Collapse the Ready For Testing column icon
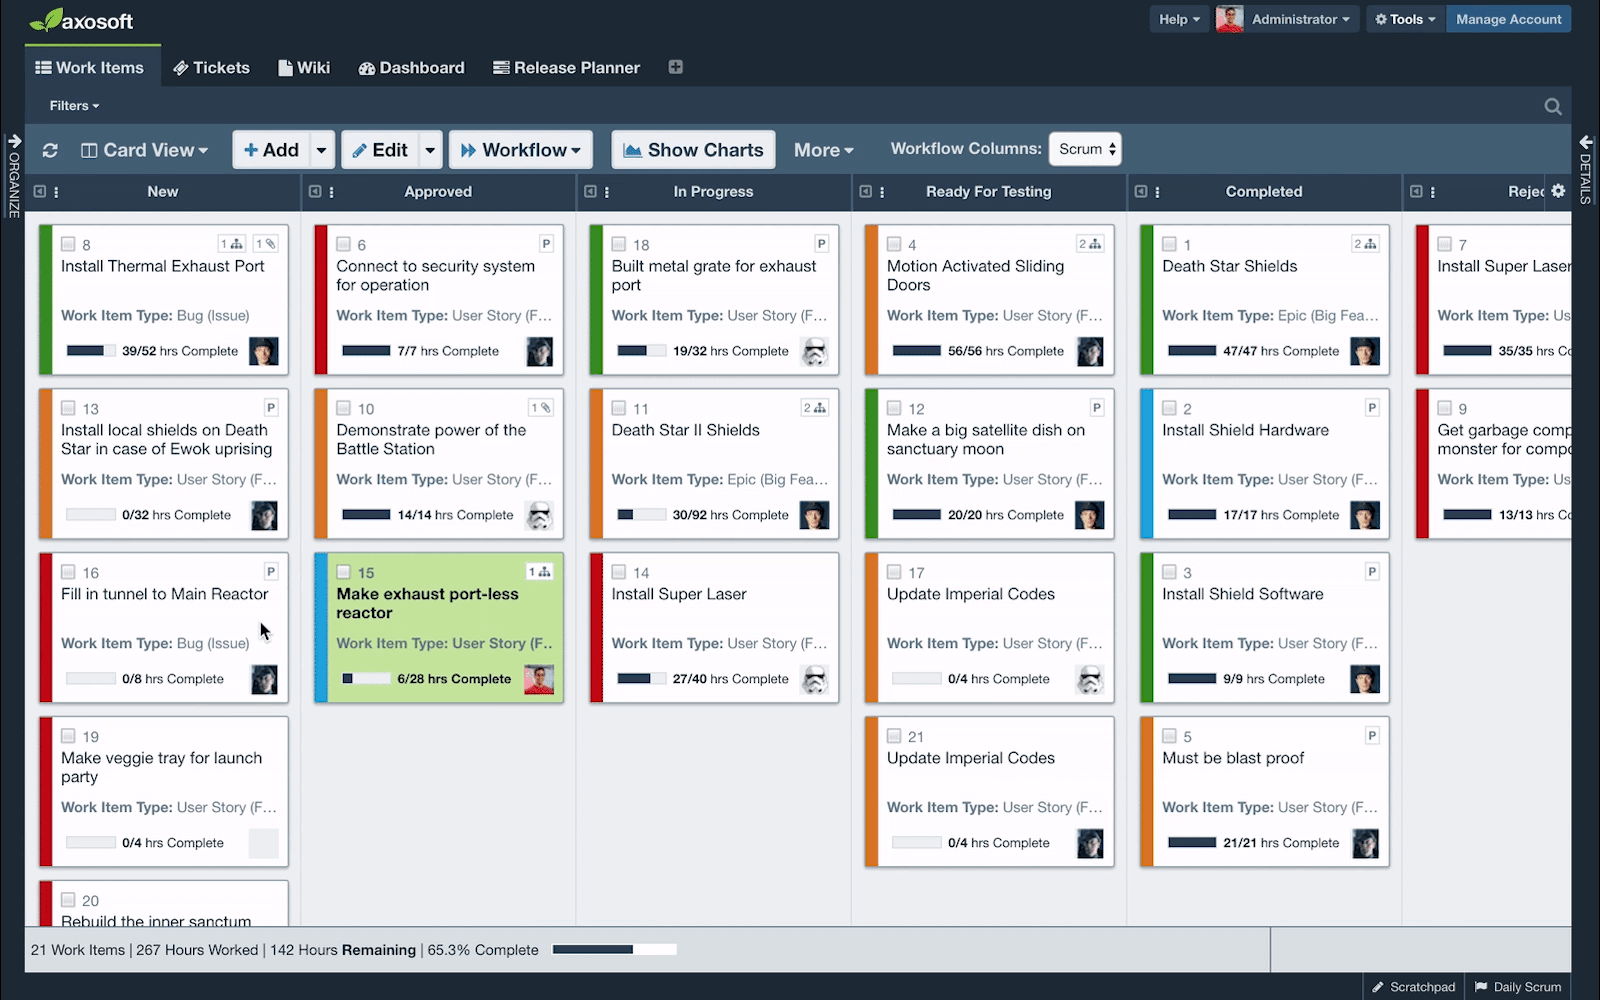Screen dimensions: 1600x1000 tap(866, 191)
